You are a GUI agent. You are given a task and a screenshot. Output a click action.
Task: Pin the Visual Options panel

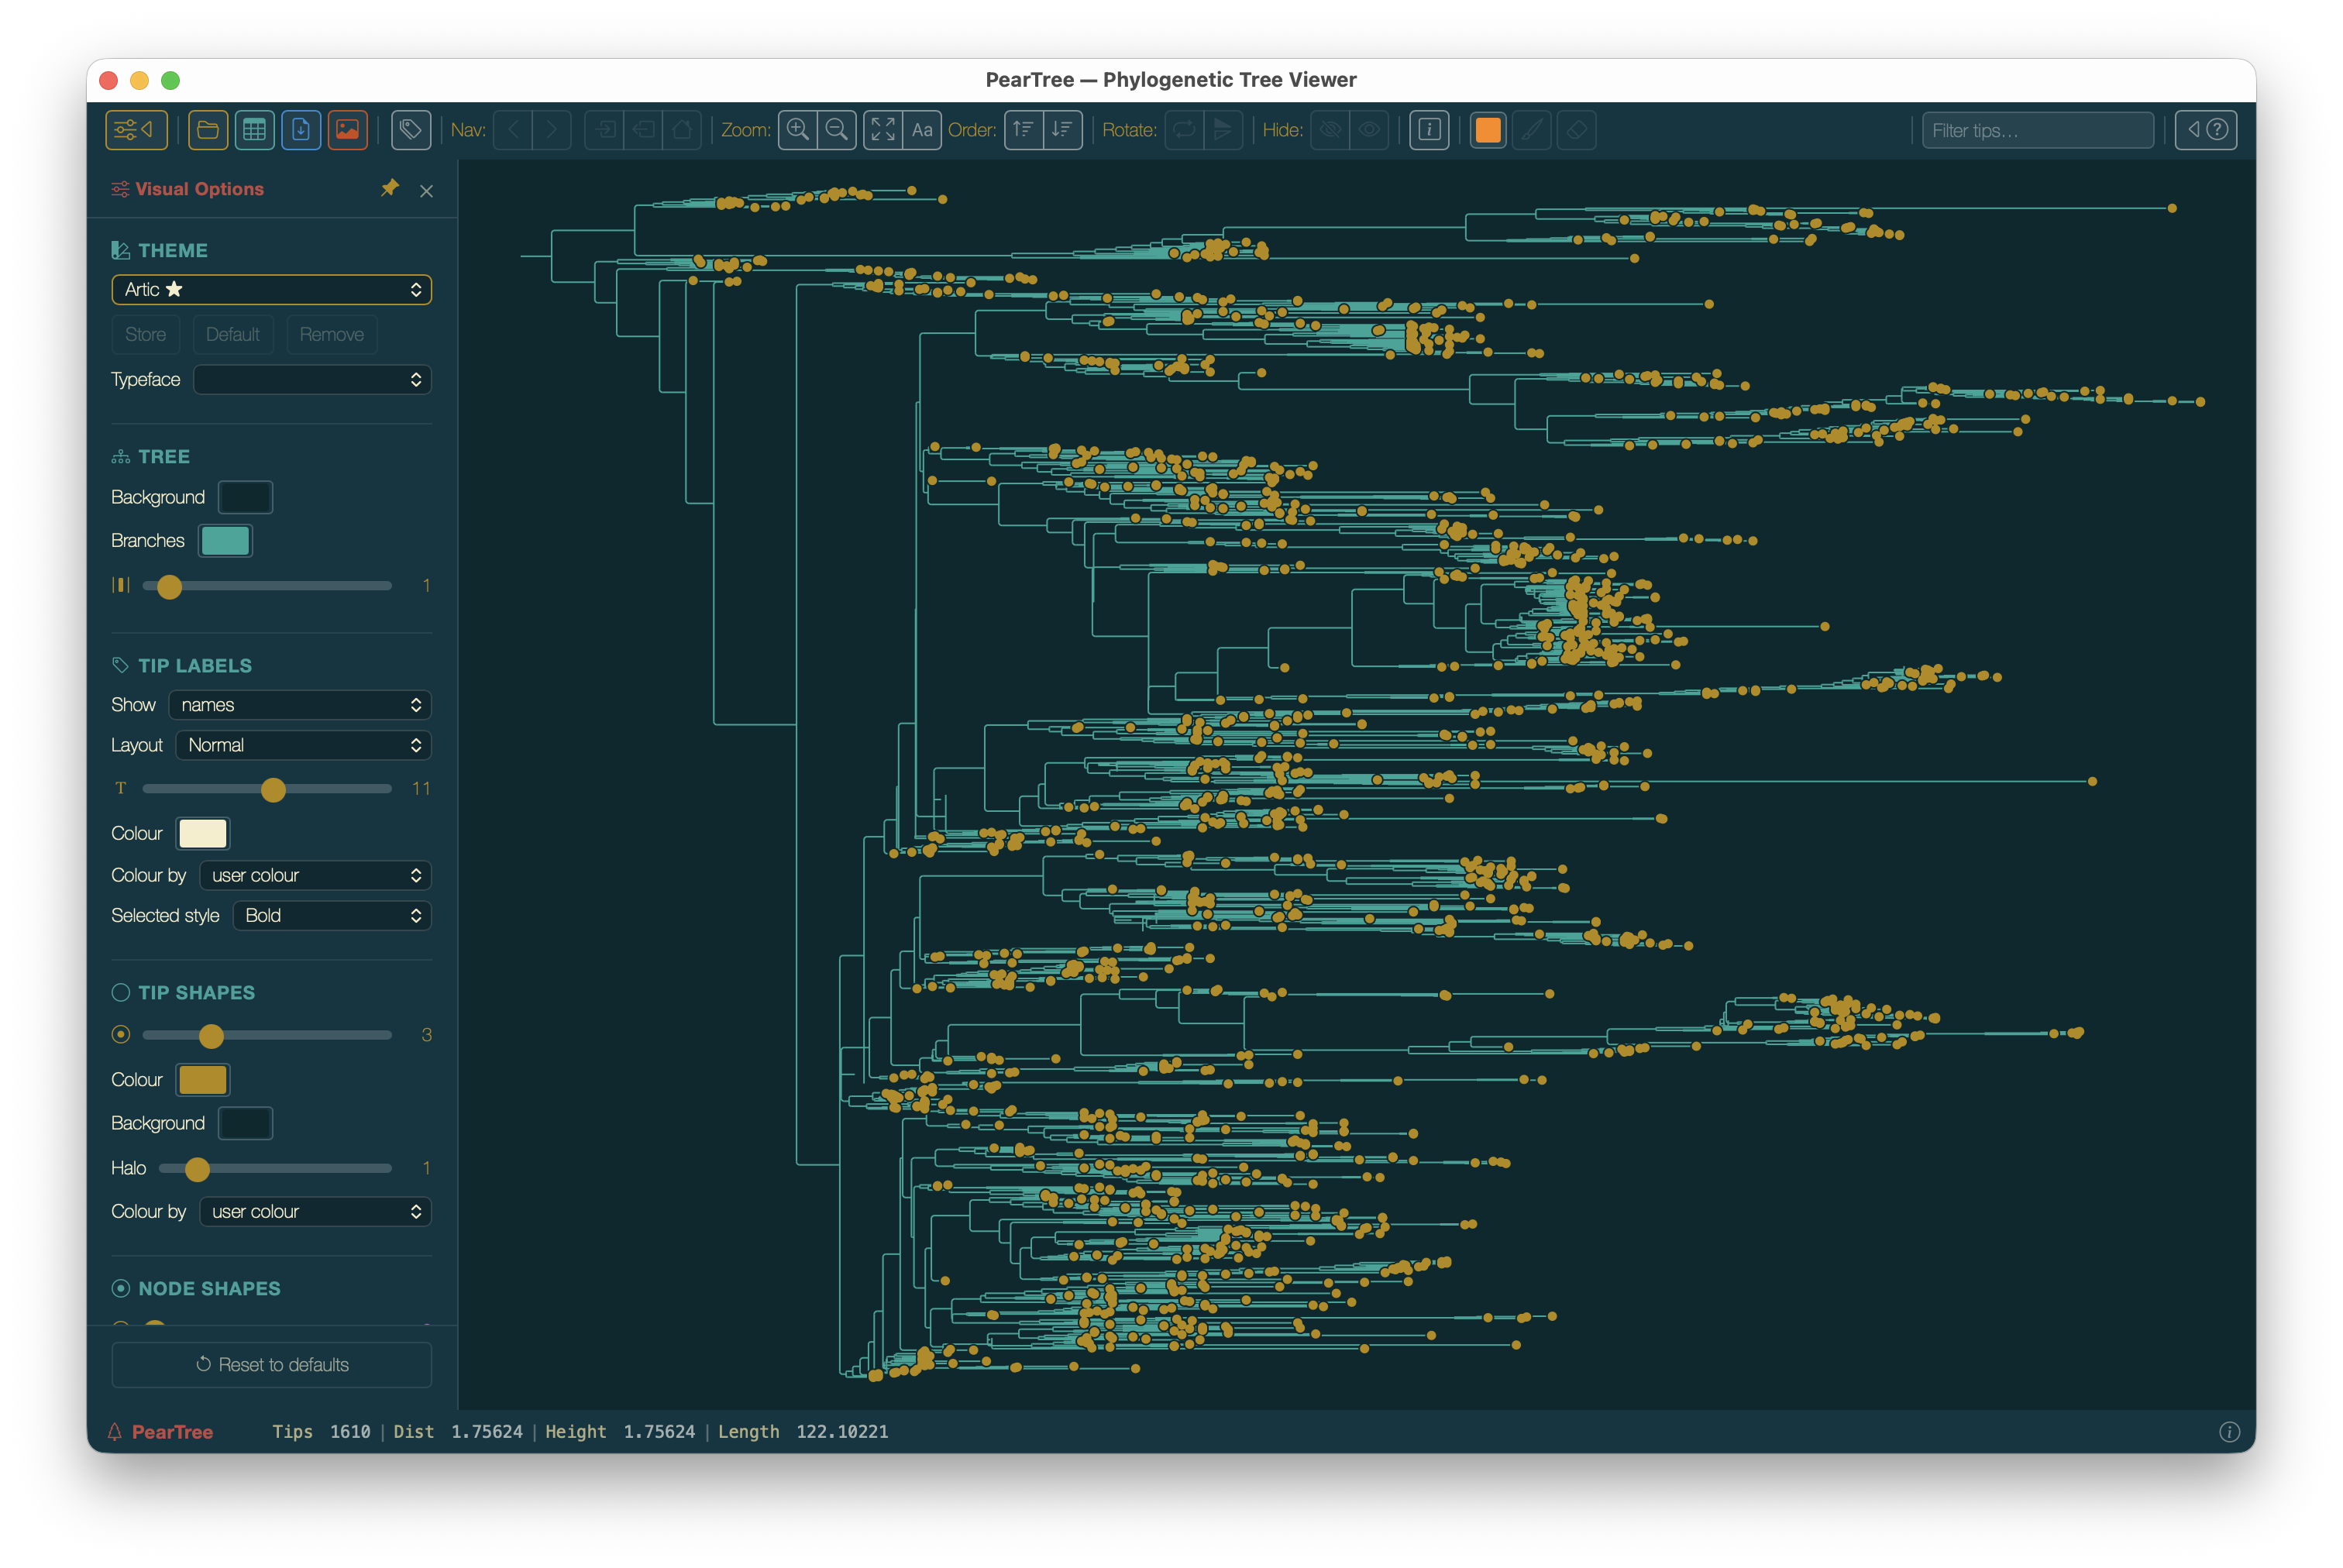(390, 188)
